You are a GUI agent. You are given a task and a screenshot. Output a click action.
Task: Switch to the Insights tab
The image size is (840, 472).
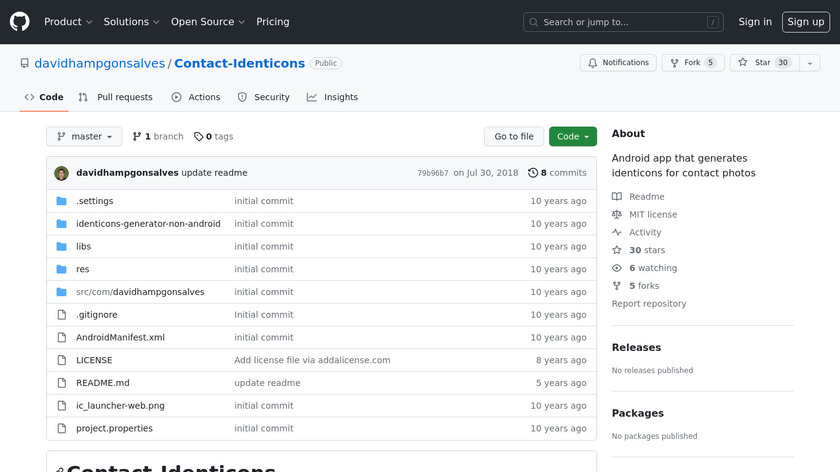coord(332,97)
